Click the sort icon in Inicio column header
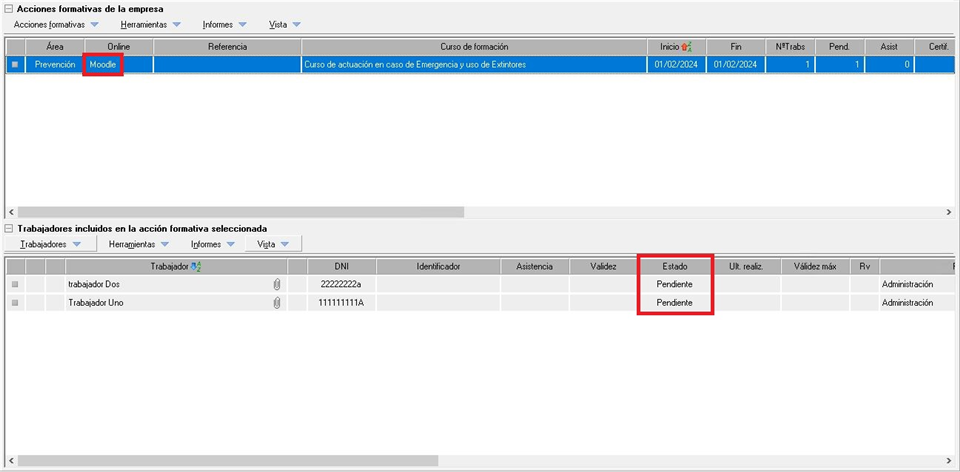 pos(686,47)
